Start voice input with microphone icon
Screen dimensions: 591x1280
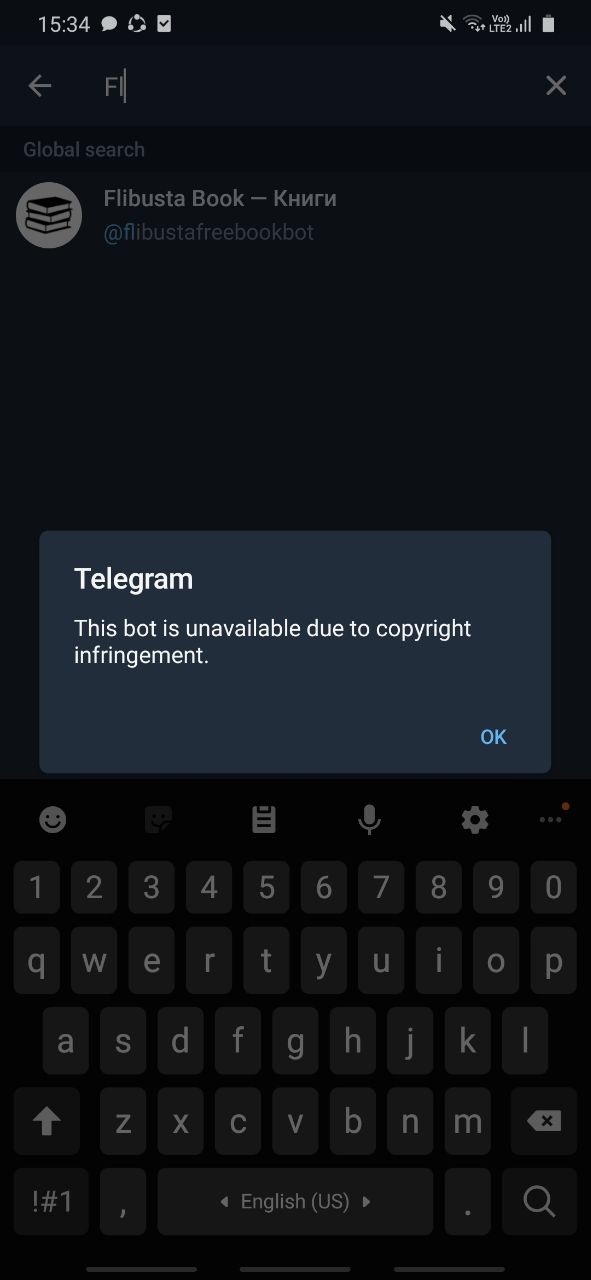[369, 820]
